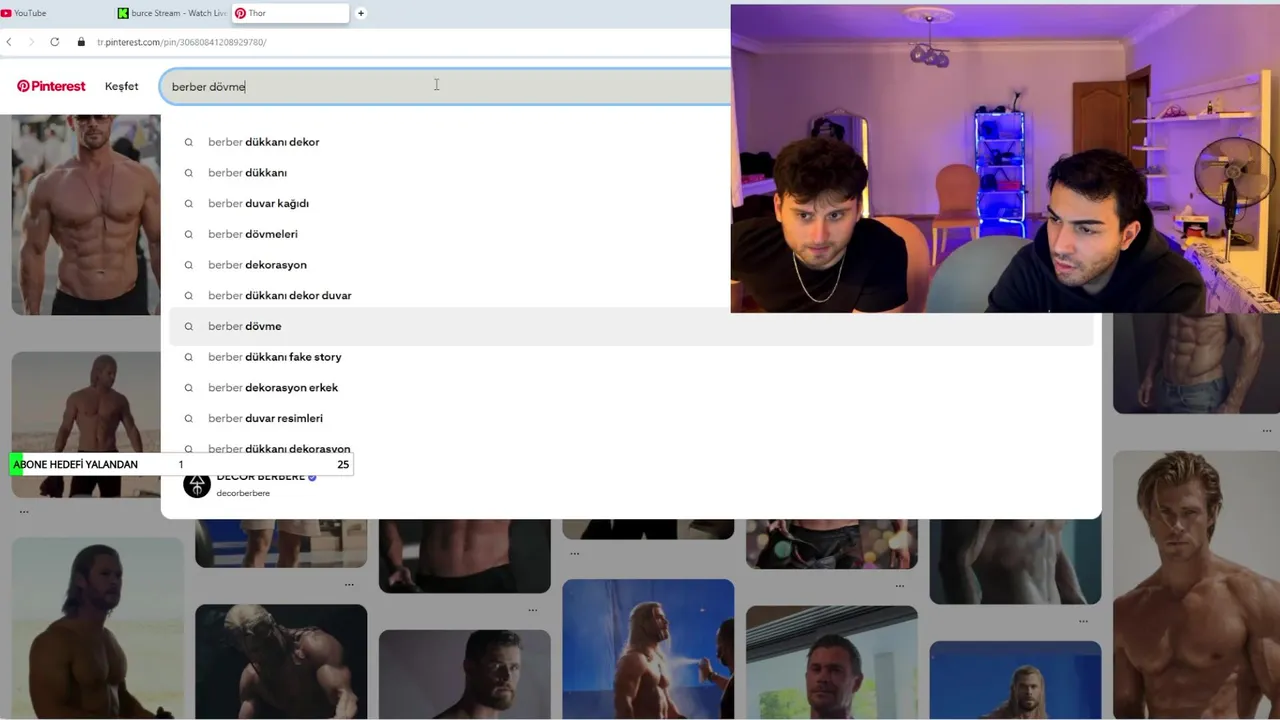Click the webcam overlay video
The width and height of the screenshot is (1280, 720).
coord(1005,158)
